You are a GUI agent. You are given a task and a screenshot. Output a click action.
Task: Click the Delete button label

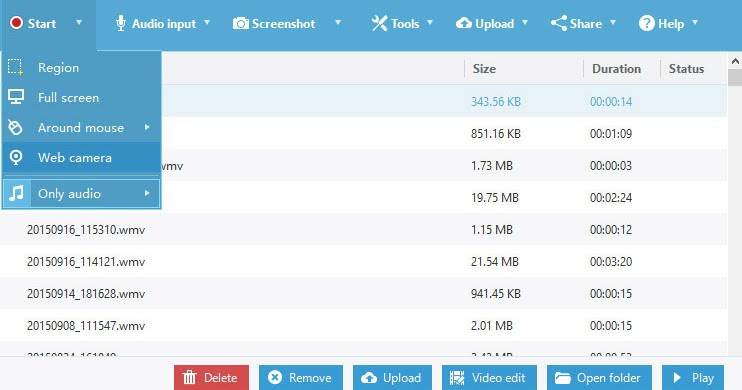tap(221, 378)
